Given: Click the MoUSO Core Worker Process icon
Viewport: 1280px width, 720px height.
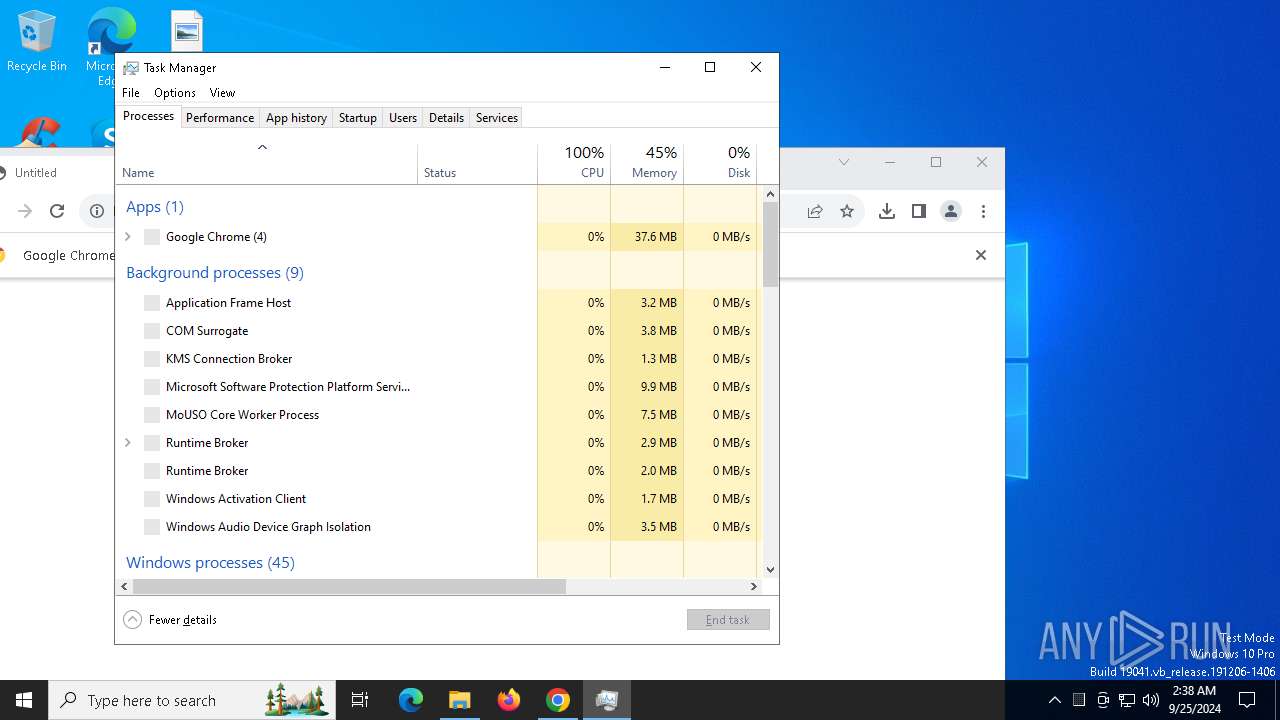Looking at the screenshot, I should [152, 415].
